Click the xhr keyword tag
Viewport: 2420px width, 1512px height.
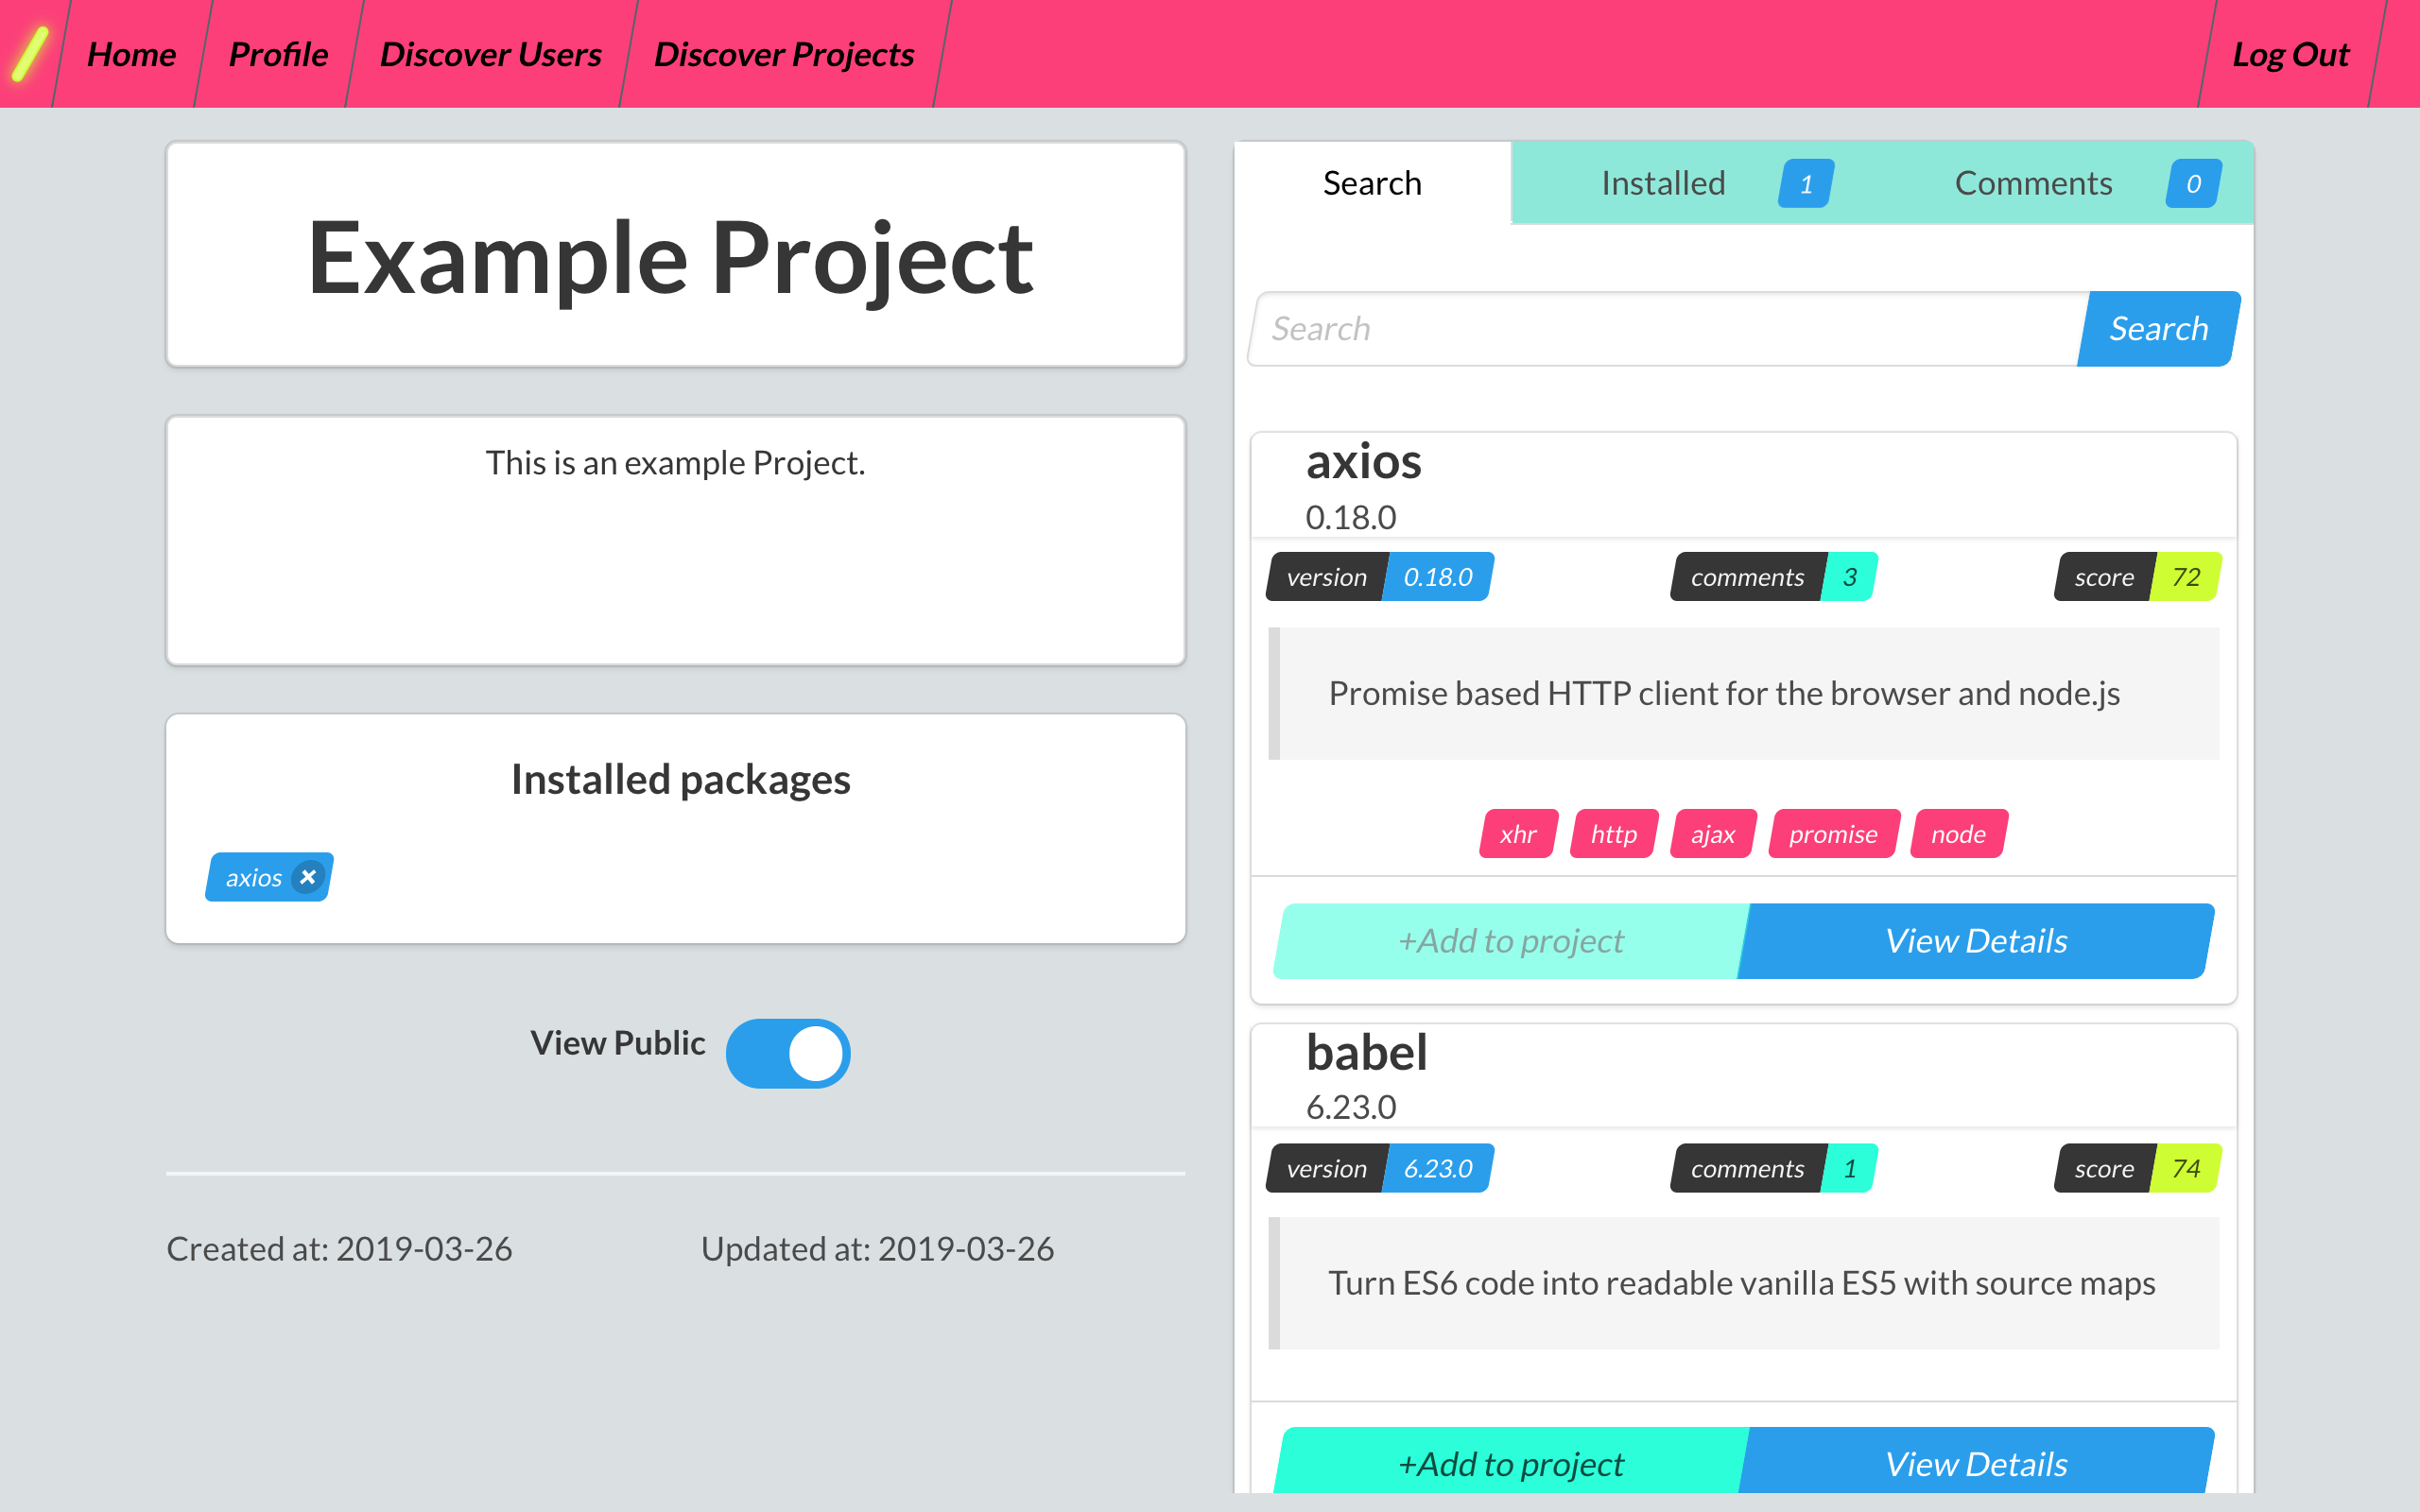(1517, 834)
